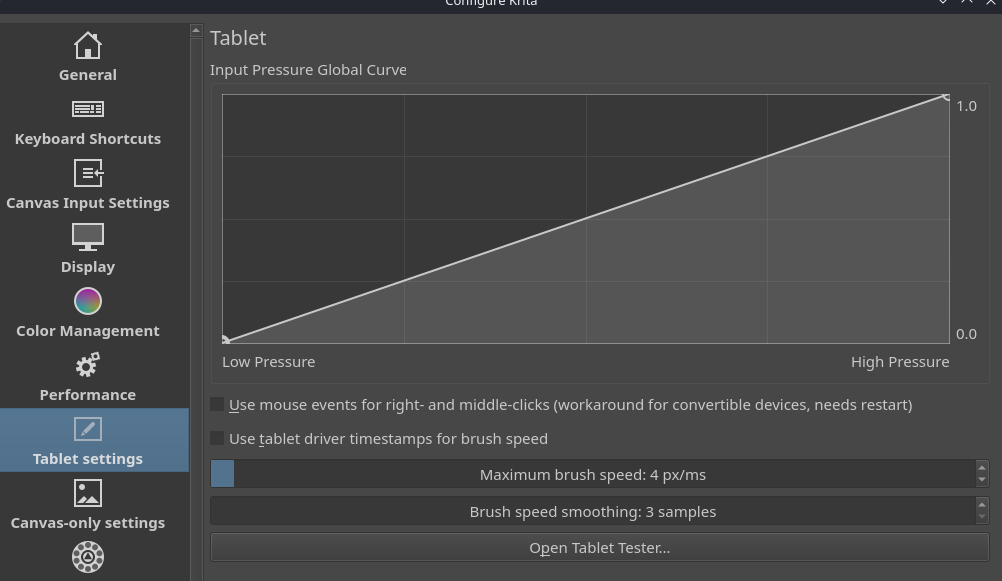Image resolution: width=1002 pixels, height=581 pixels.
Task: Open the Canvas Input Settings icon
Action: tap(88, 173)
